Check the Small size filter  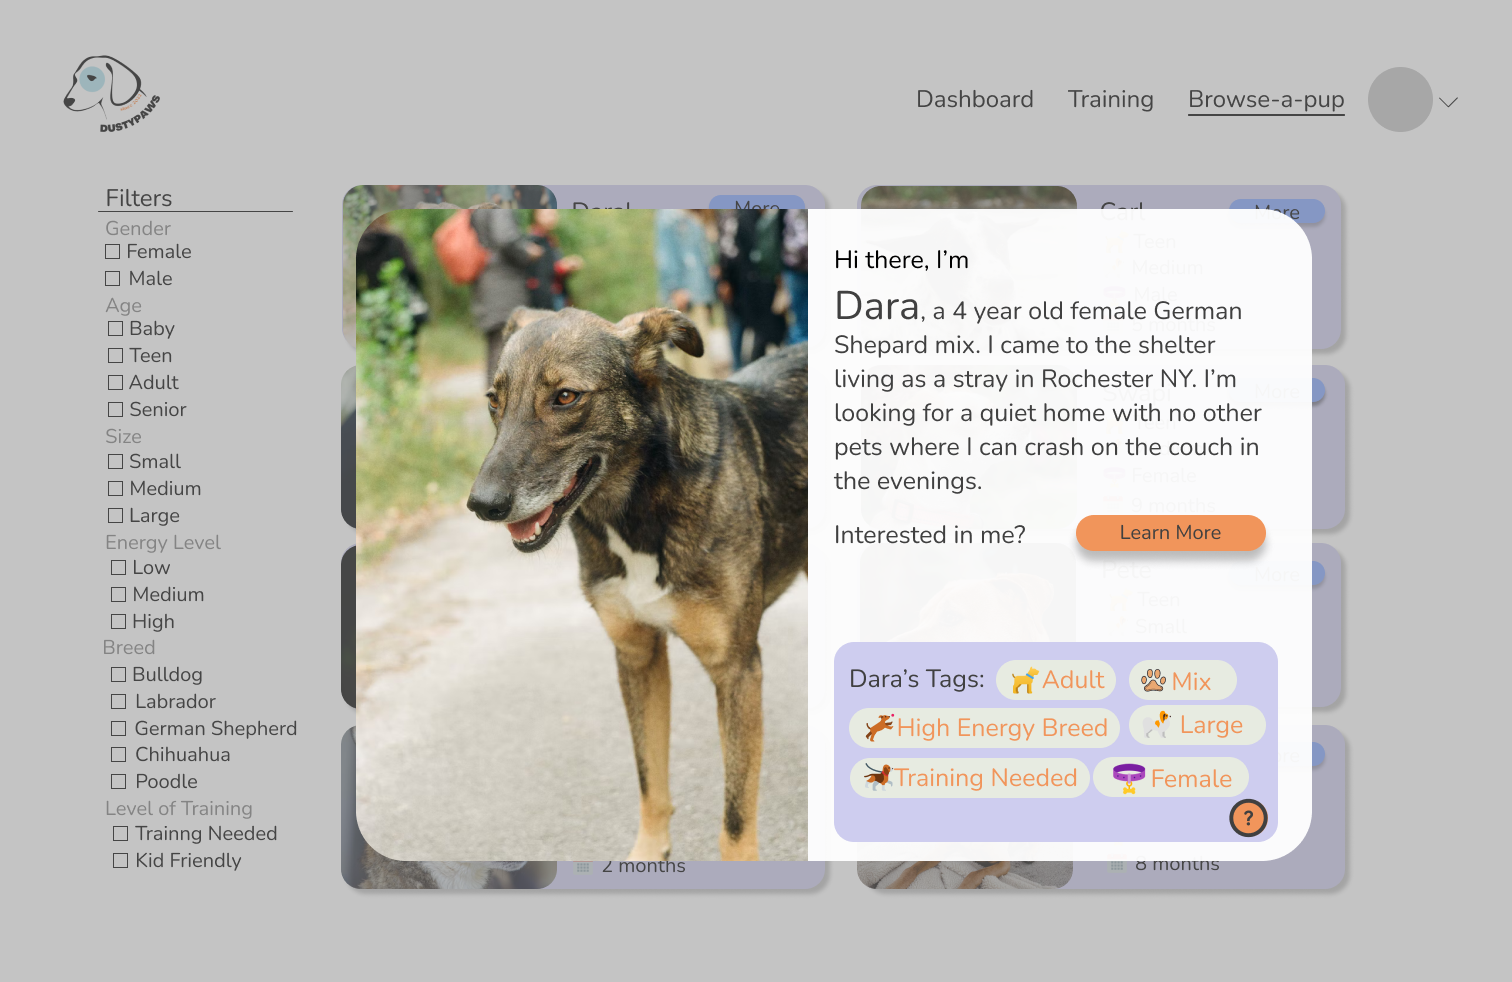(116, 462)
